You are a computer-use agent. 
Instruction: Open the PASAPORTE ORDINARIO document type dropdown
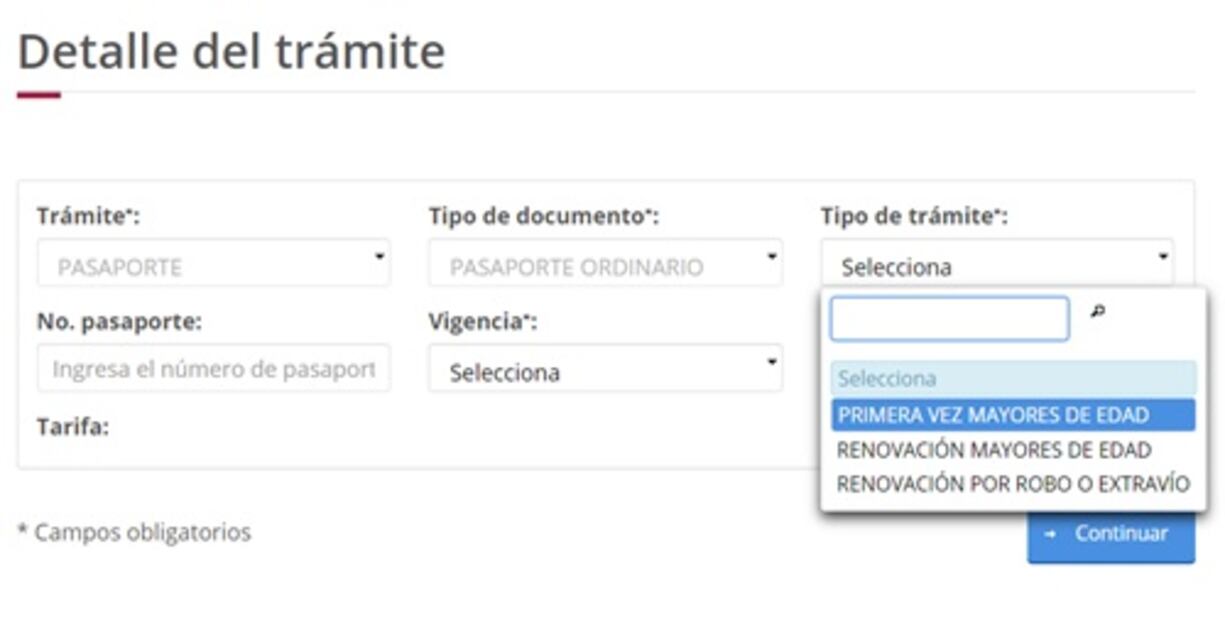[606, 263]
